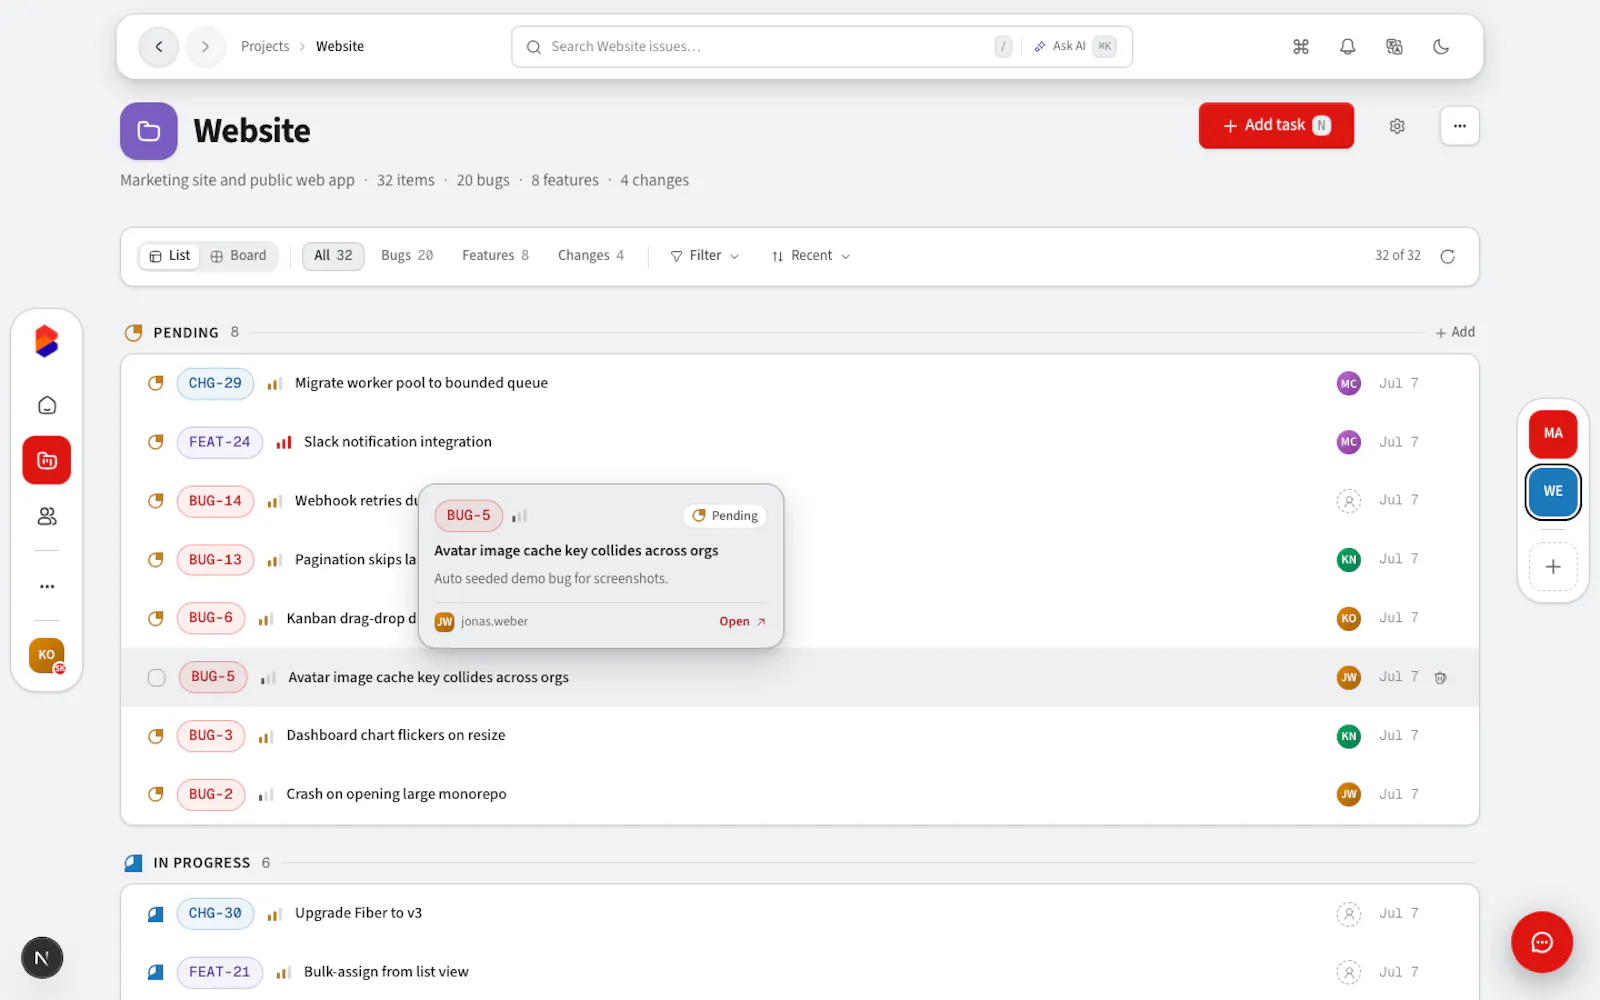Switch to Board view
This screenshot has width=1600, height=1000.
click(x=238, y=256)
